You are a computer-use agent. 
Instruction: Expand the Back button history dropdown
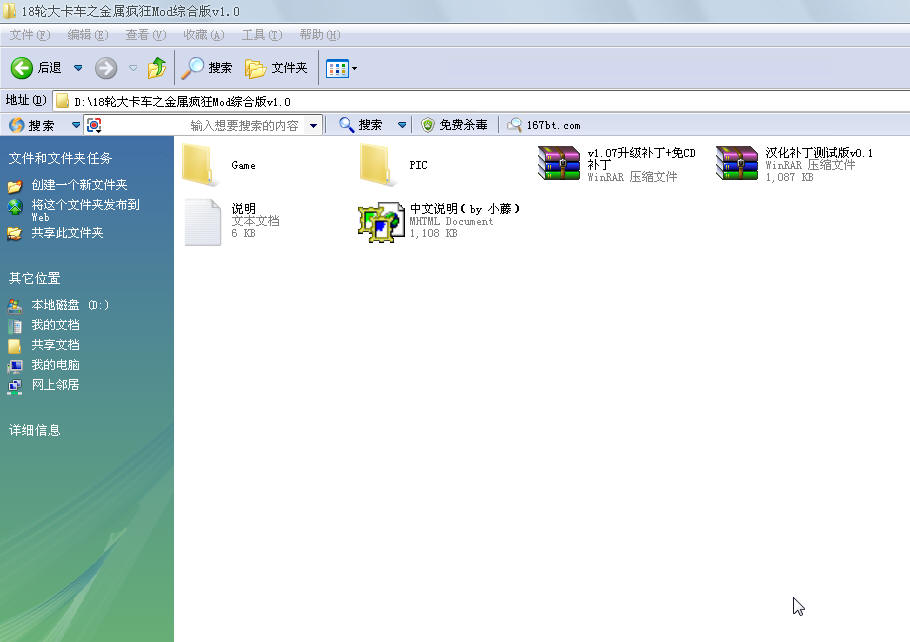coord(78,68)
